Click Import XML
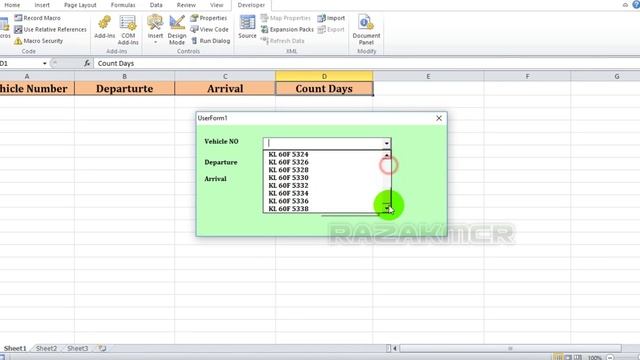Viewport: 640px width, 360px height. tap(331, 18)
